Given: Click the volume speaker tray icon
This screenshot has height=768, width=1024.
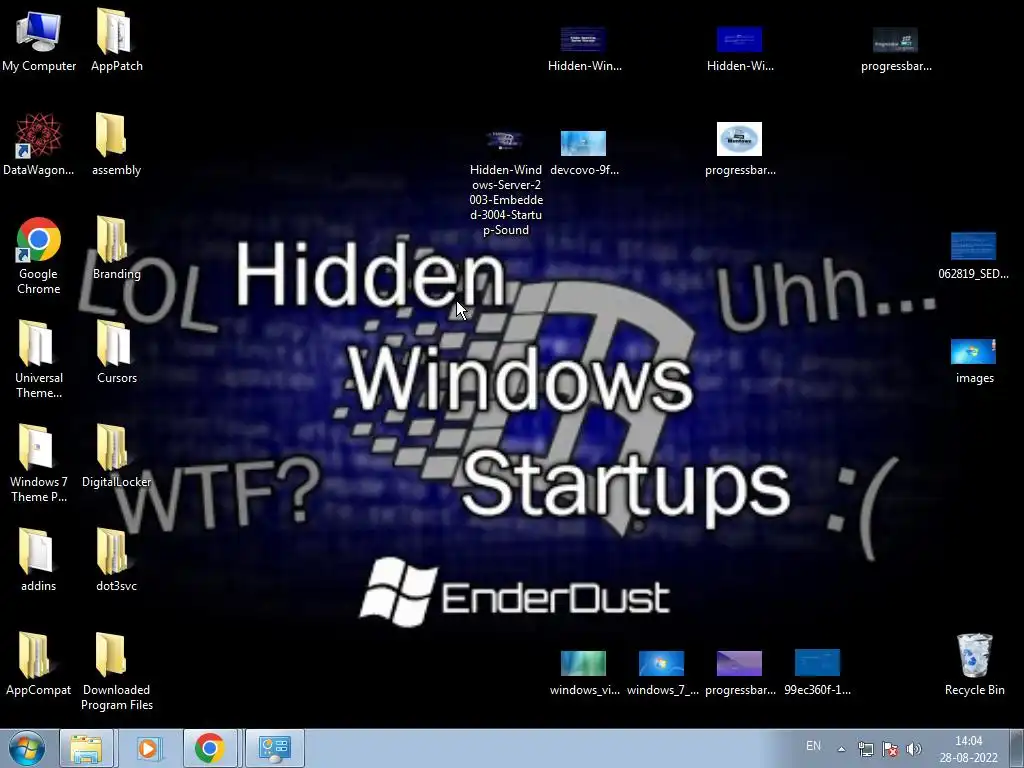Looking at the screenshot, I should tap(914, 749).
